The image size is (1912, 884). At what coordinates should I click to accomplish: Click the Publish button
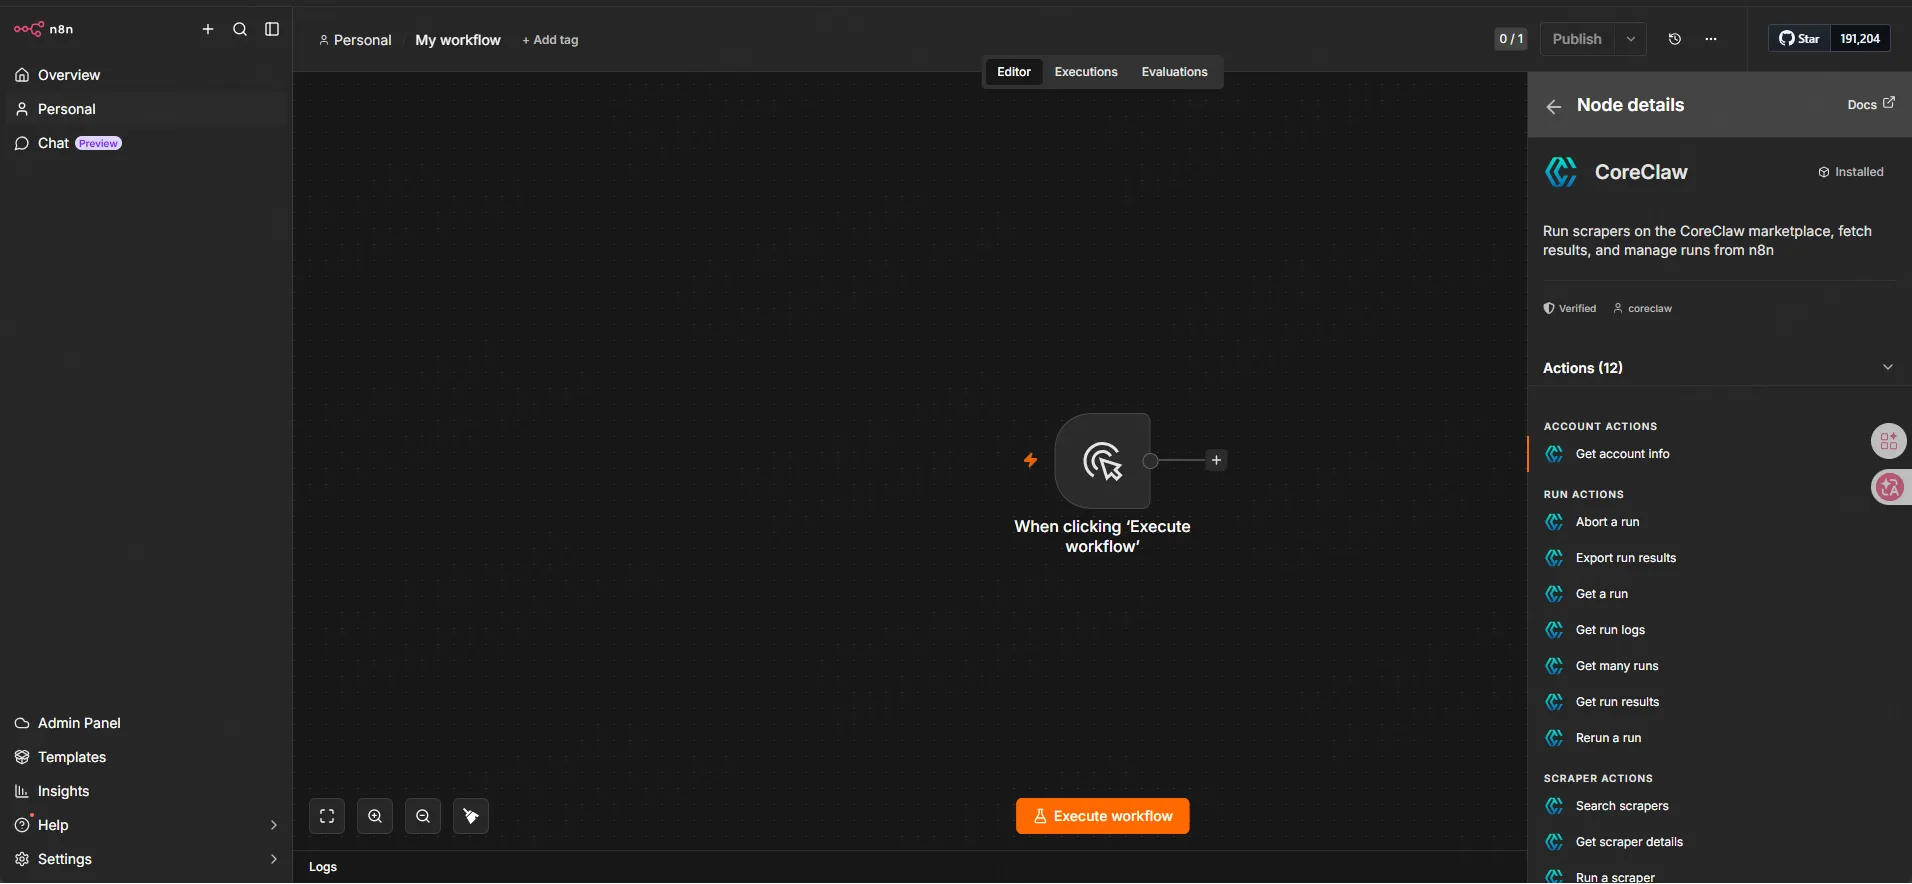tap(1577, 39)
